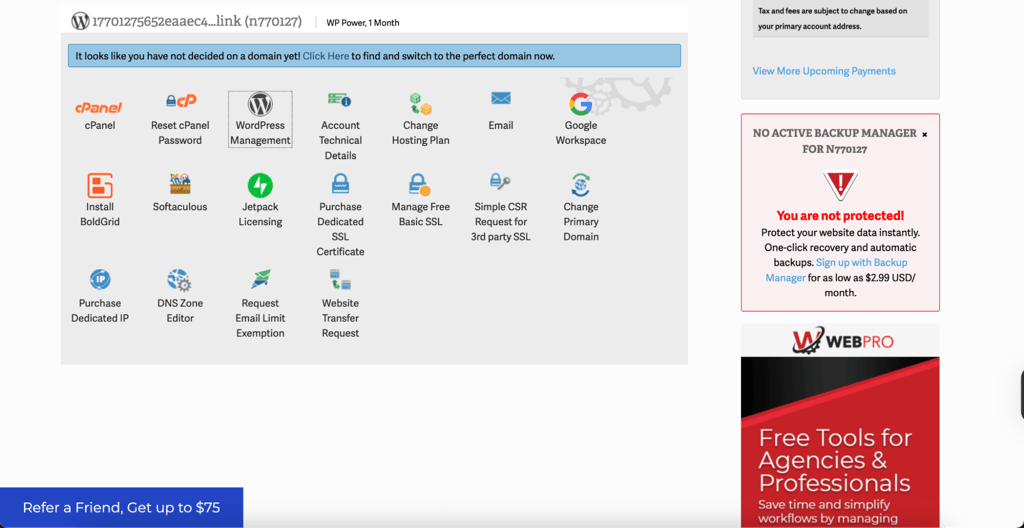Open WordPress Management icon

click(260, 104)
